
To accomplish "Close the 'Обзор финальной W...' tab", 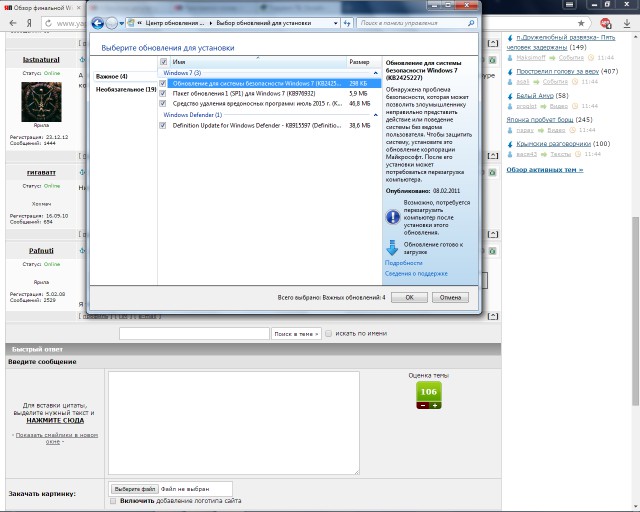I will [79, 8].
